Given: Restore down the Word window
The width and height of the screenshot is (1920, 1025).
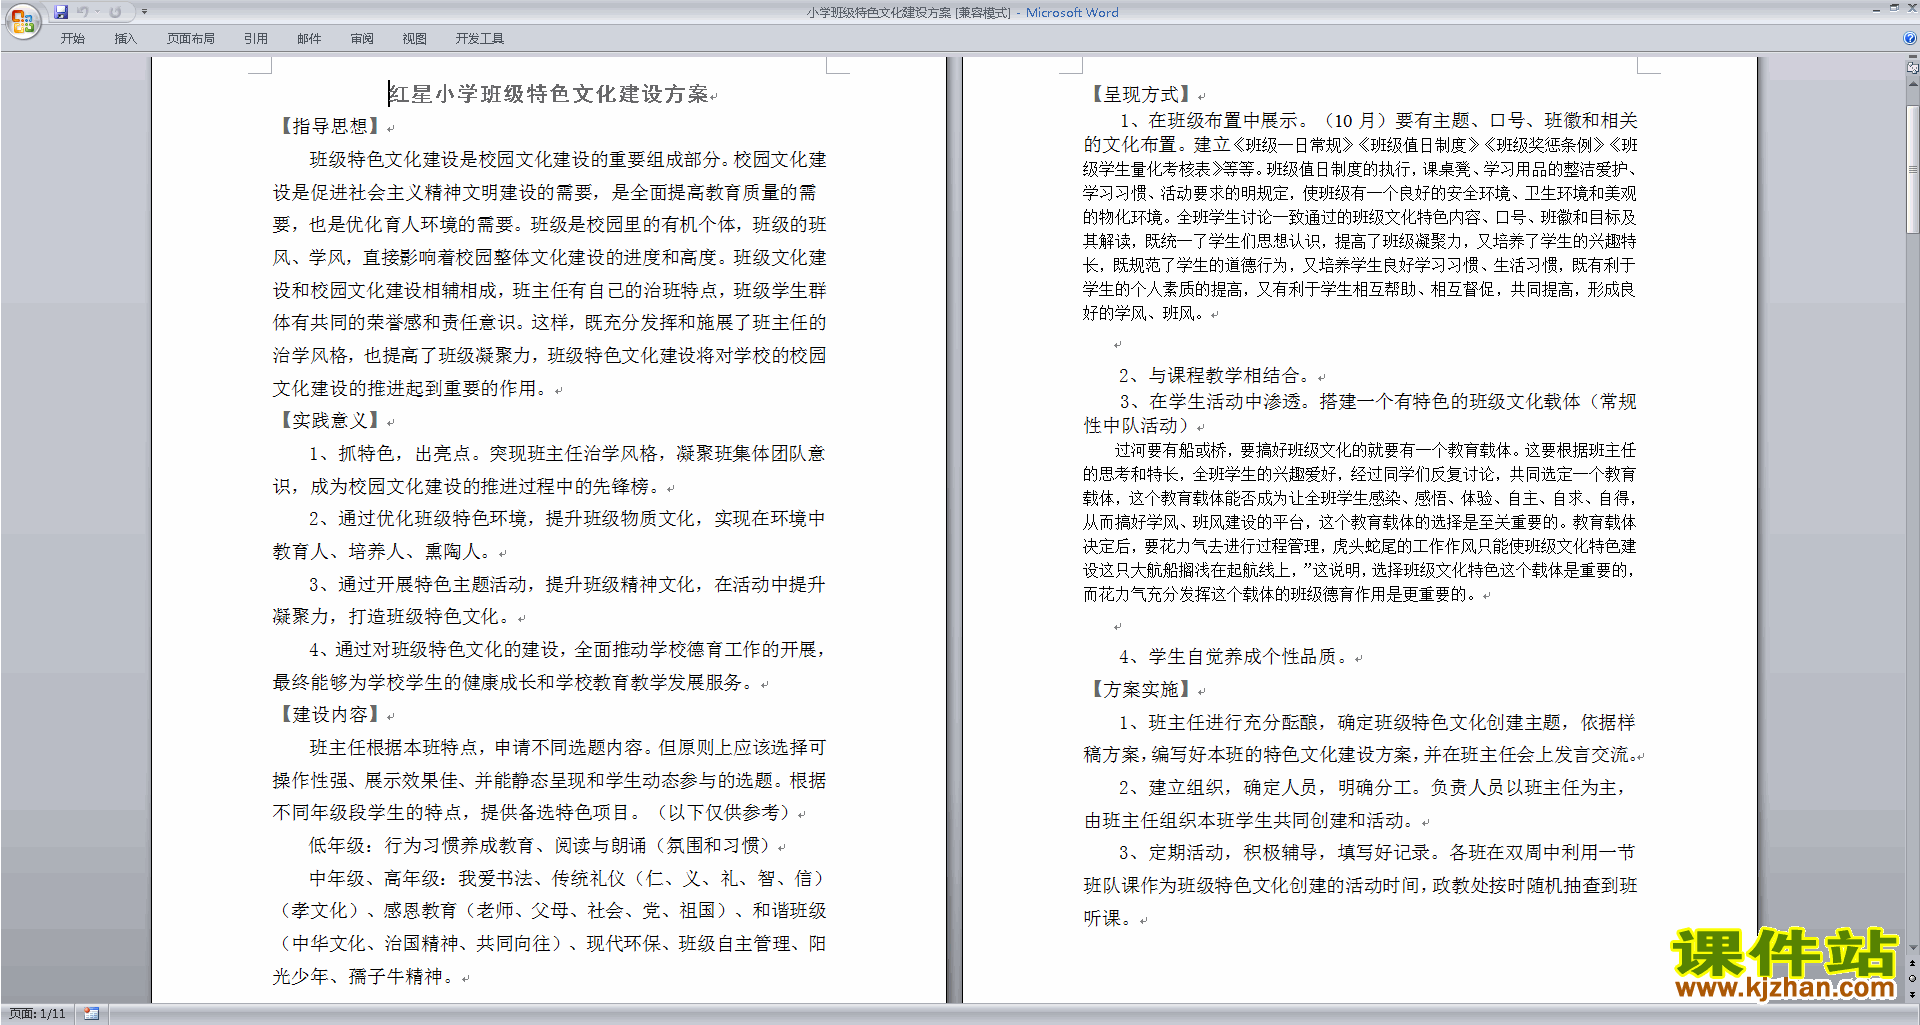Looking at the screenshot, I should [x=1894, y=8].
